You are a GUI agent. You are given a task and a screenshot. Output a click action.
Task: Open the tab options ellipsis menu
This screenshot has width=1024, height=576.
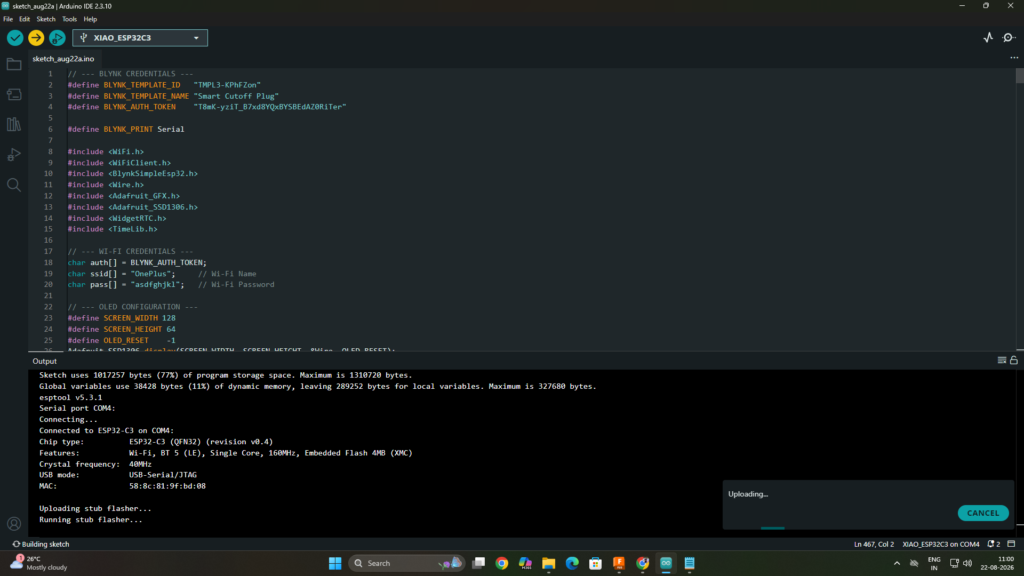[x=1014, y=58]
